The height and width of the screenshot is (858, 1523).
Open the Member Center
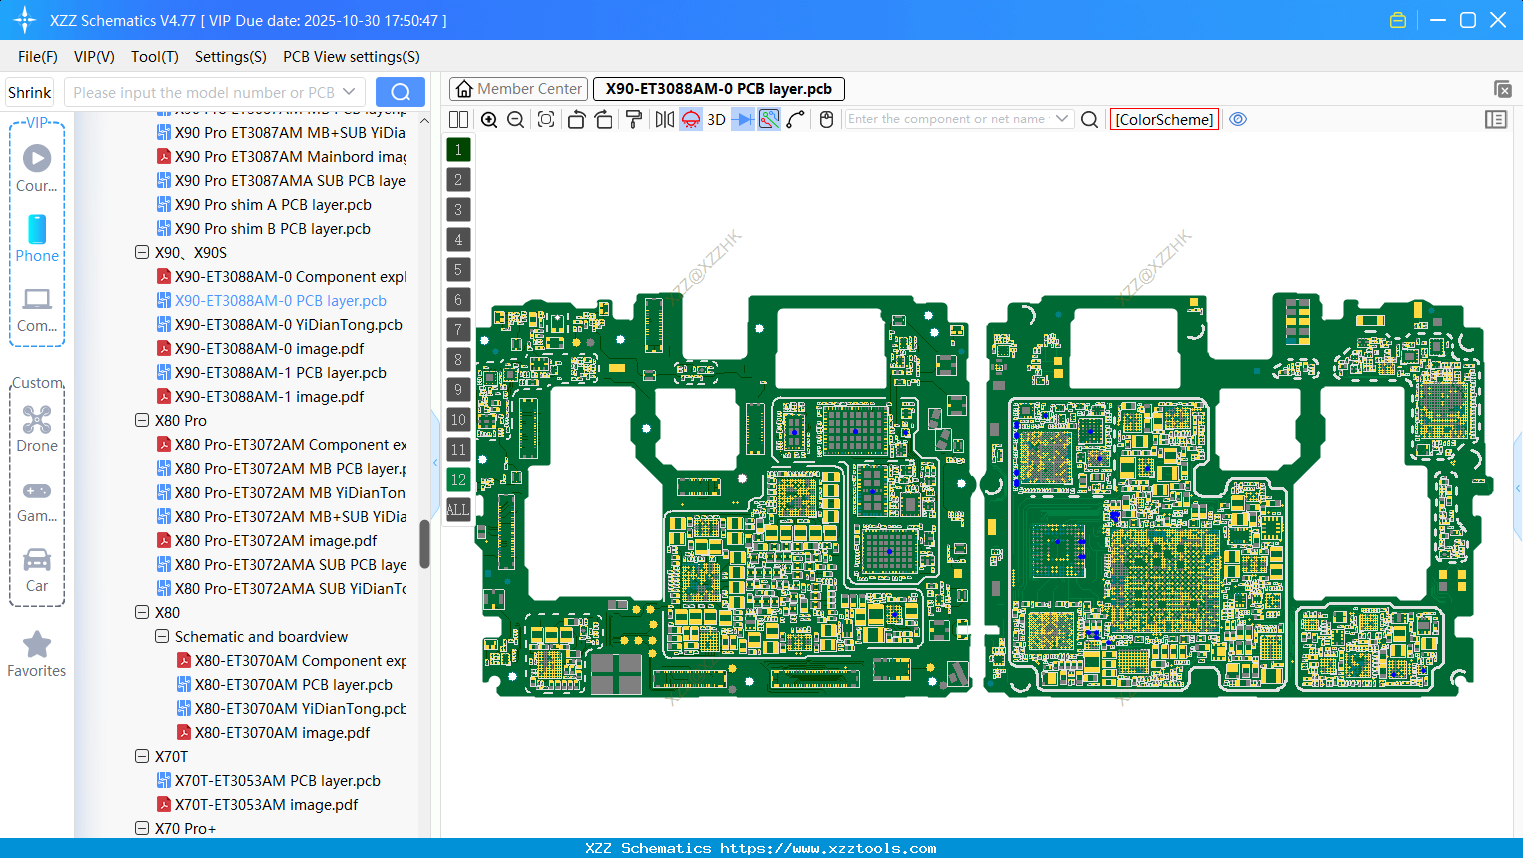pyautogui.click(x=518, y=89)
